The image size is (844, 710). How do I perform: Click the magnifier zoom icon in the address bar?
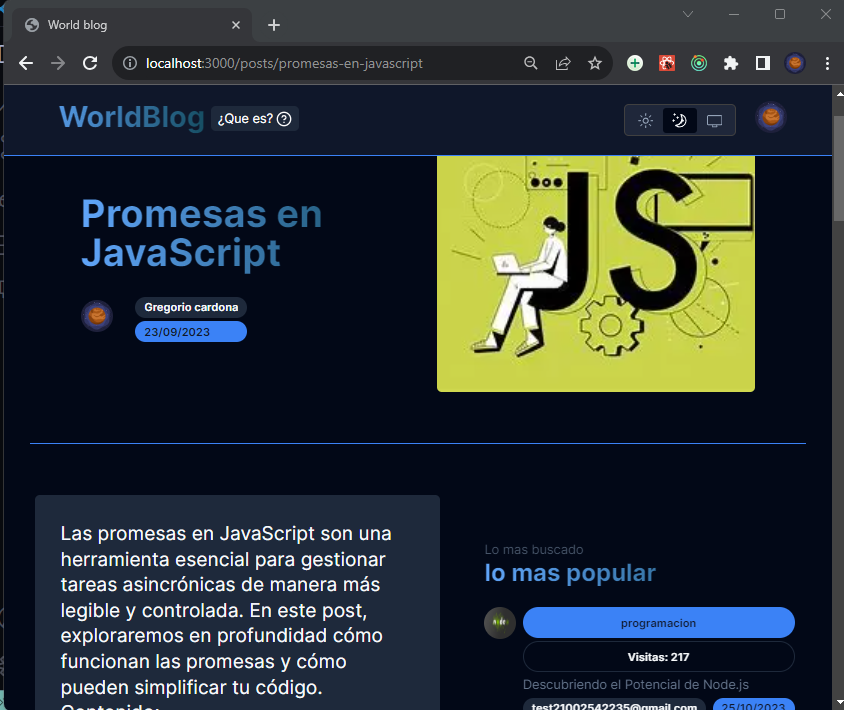pos(531,62)
